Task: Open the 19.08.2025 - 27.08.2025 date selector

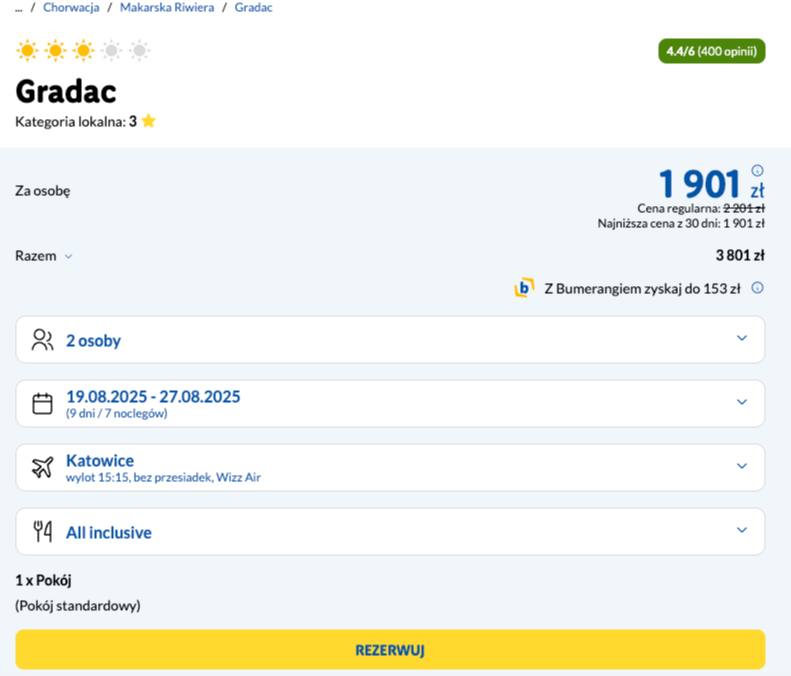Action: tap(390, 404)
